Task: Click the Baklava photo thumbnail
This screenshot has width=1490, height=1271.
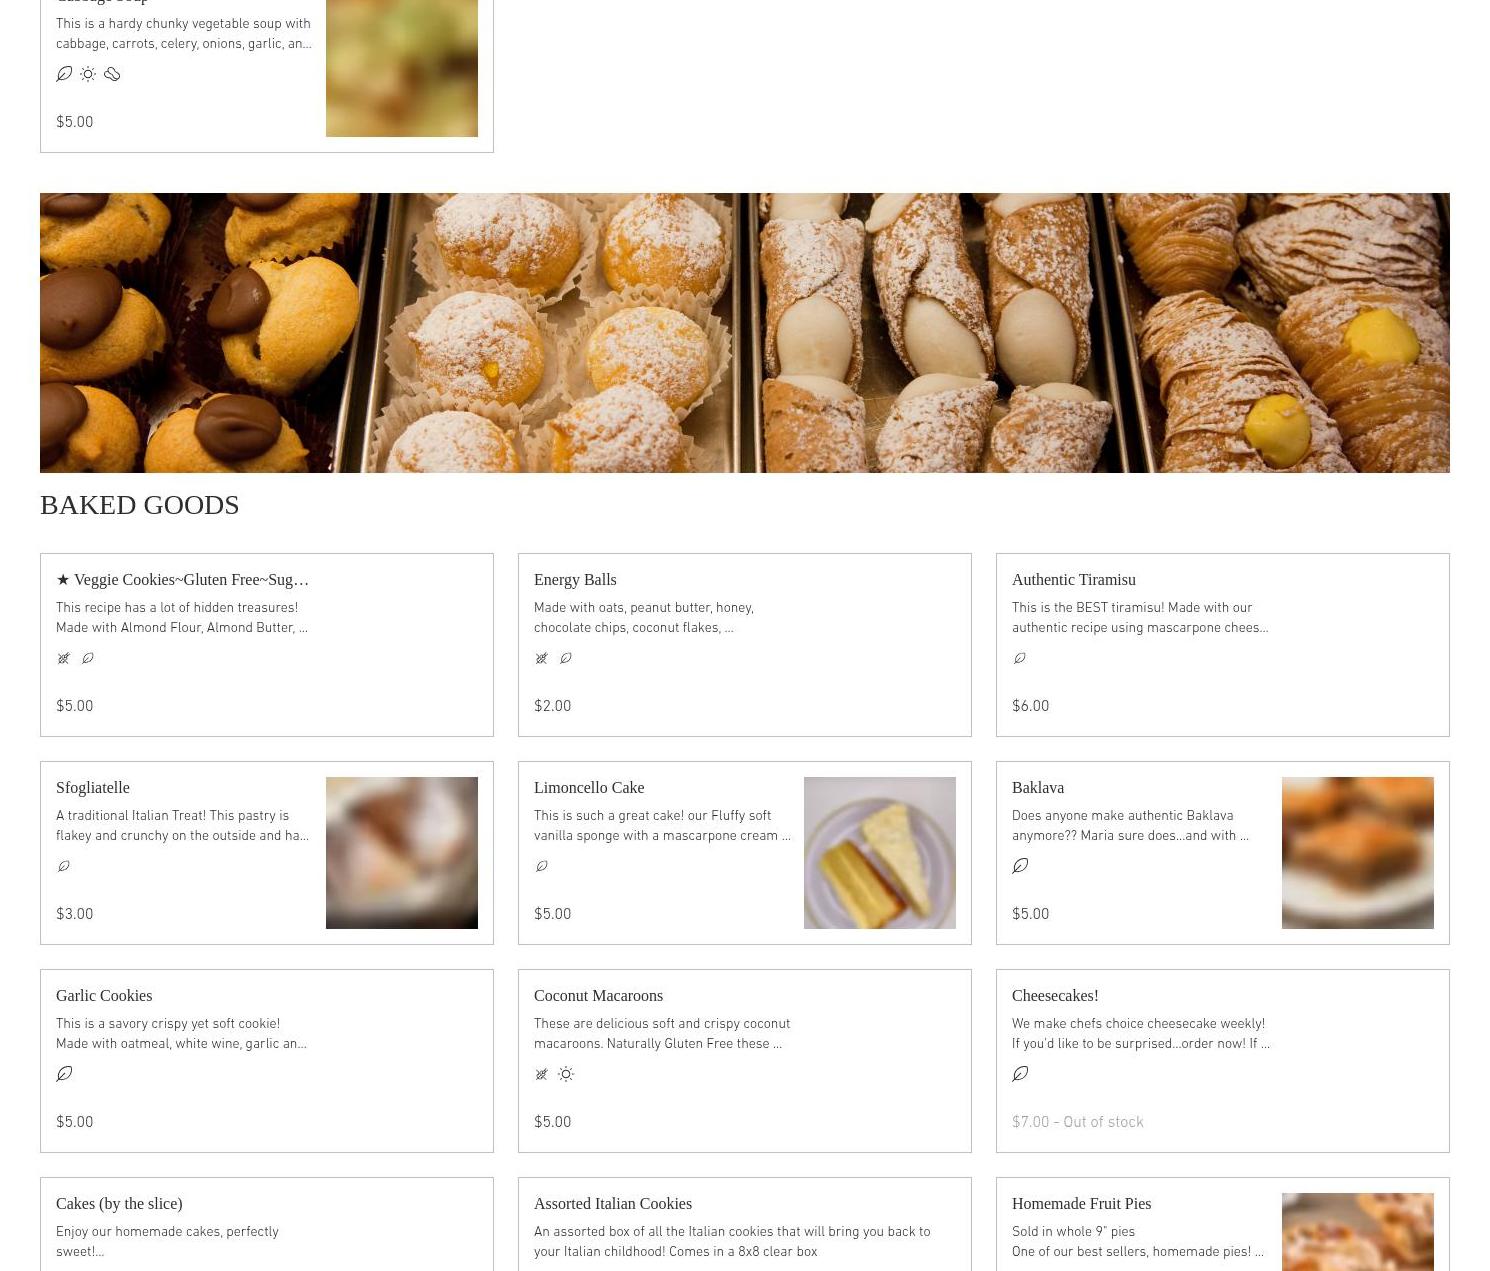Action: click(1358, 853)
